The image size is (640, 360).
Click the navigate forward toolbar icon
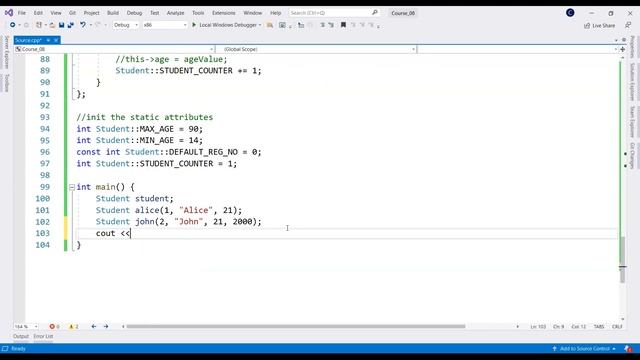[x=27, y=25]
